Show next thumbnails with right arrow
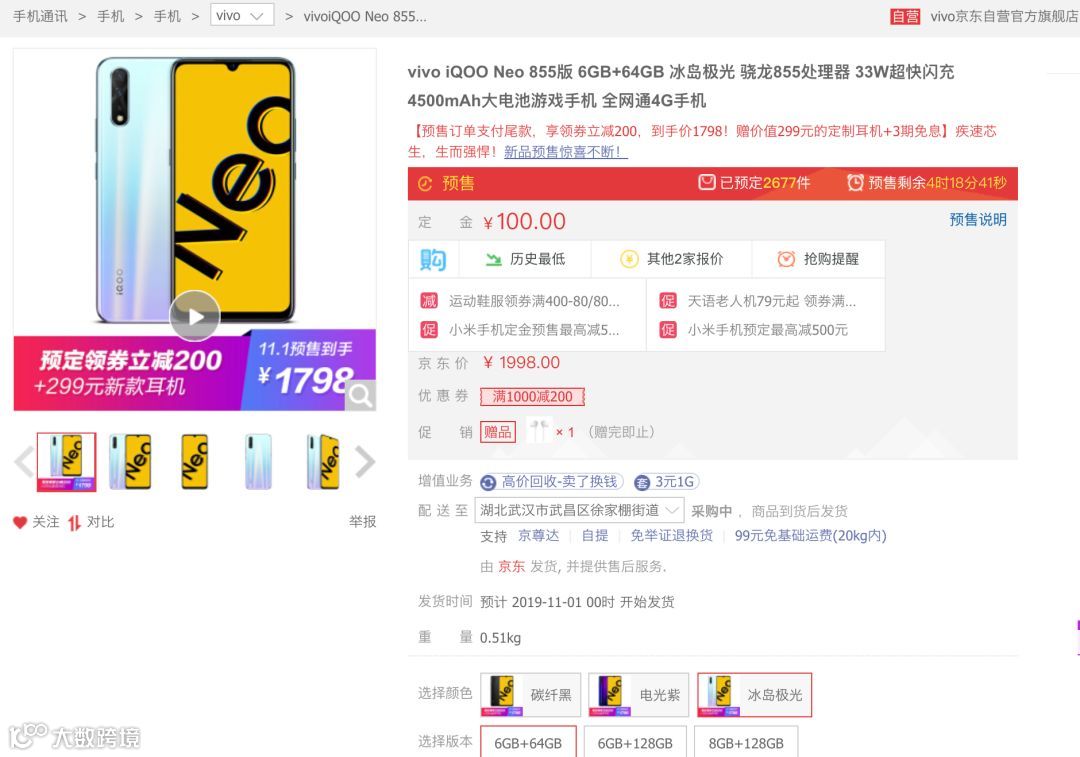 (365, 462)
